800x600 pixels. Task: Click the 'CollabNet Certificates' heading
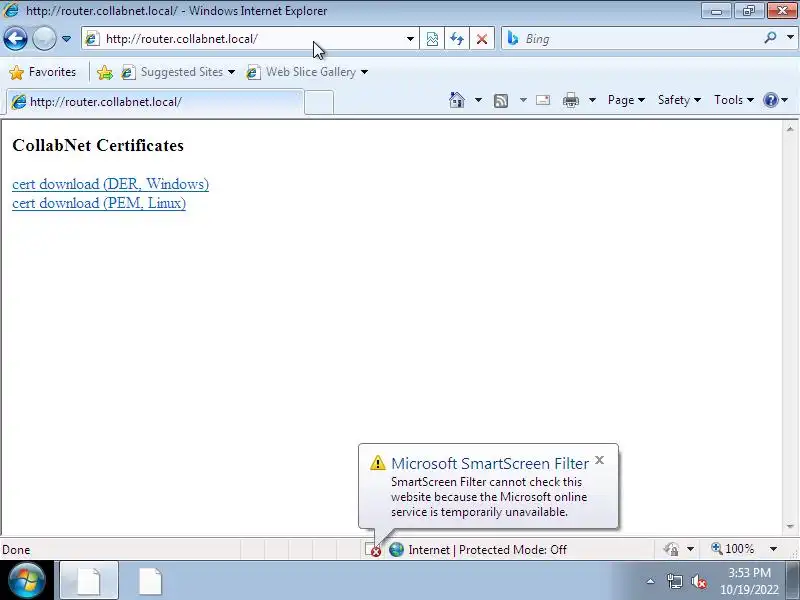(98, 145)
